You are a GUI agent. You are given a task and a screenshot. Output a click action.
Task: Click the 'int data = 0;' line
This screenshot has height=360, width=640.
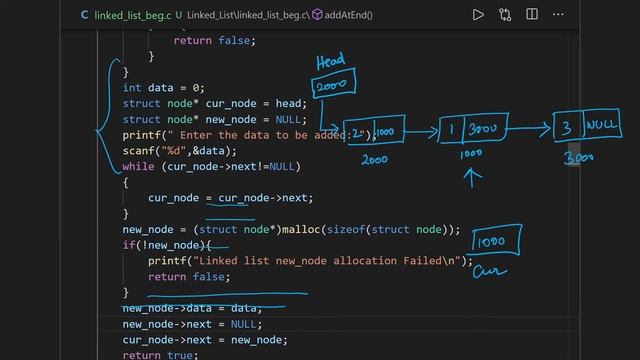click(163, 88)
